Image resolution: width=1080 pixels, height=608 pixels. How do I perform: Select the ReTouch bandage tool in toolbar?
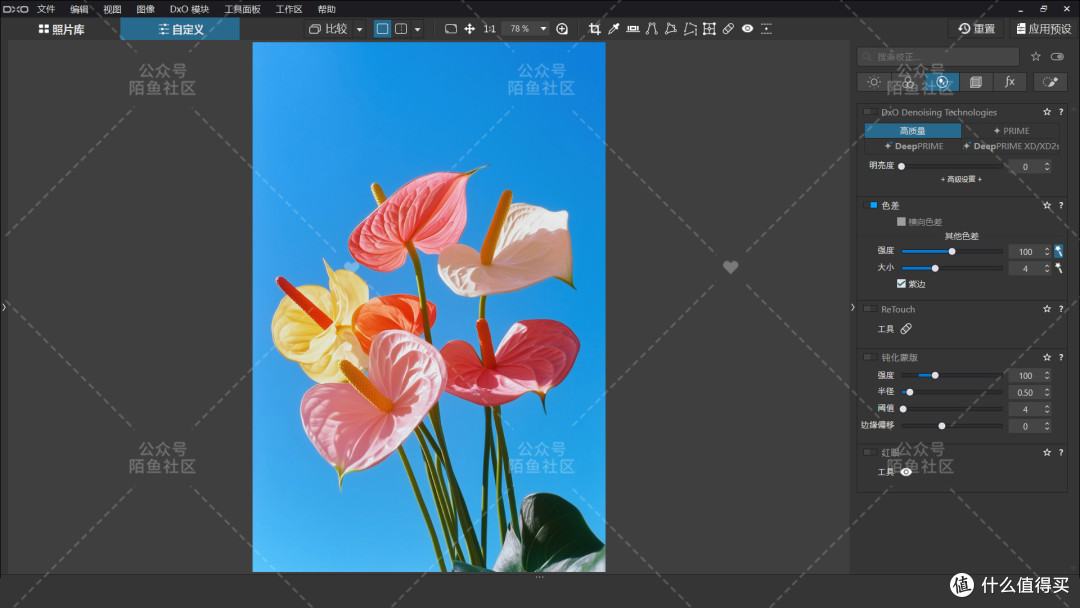728,29
